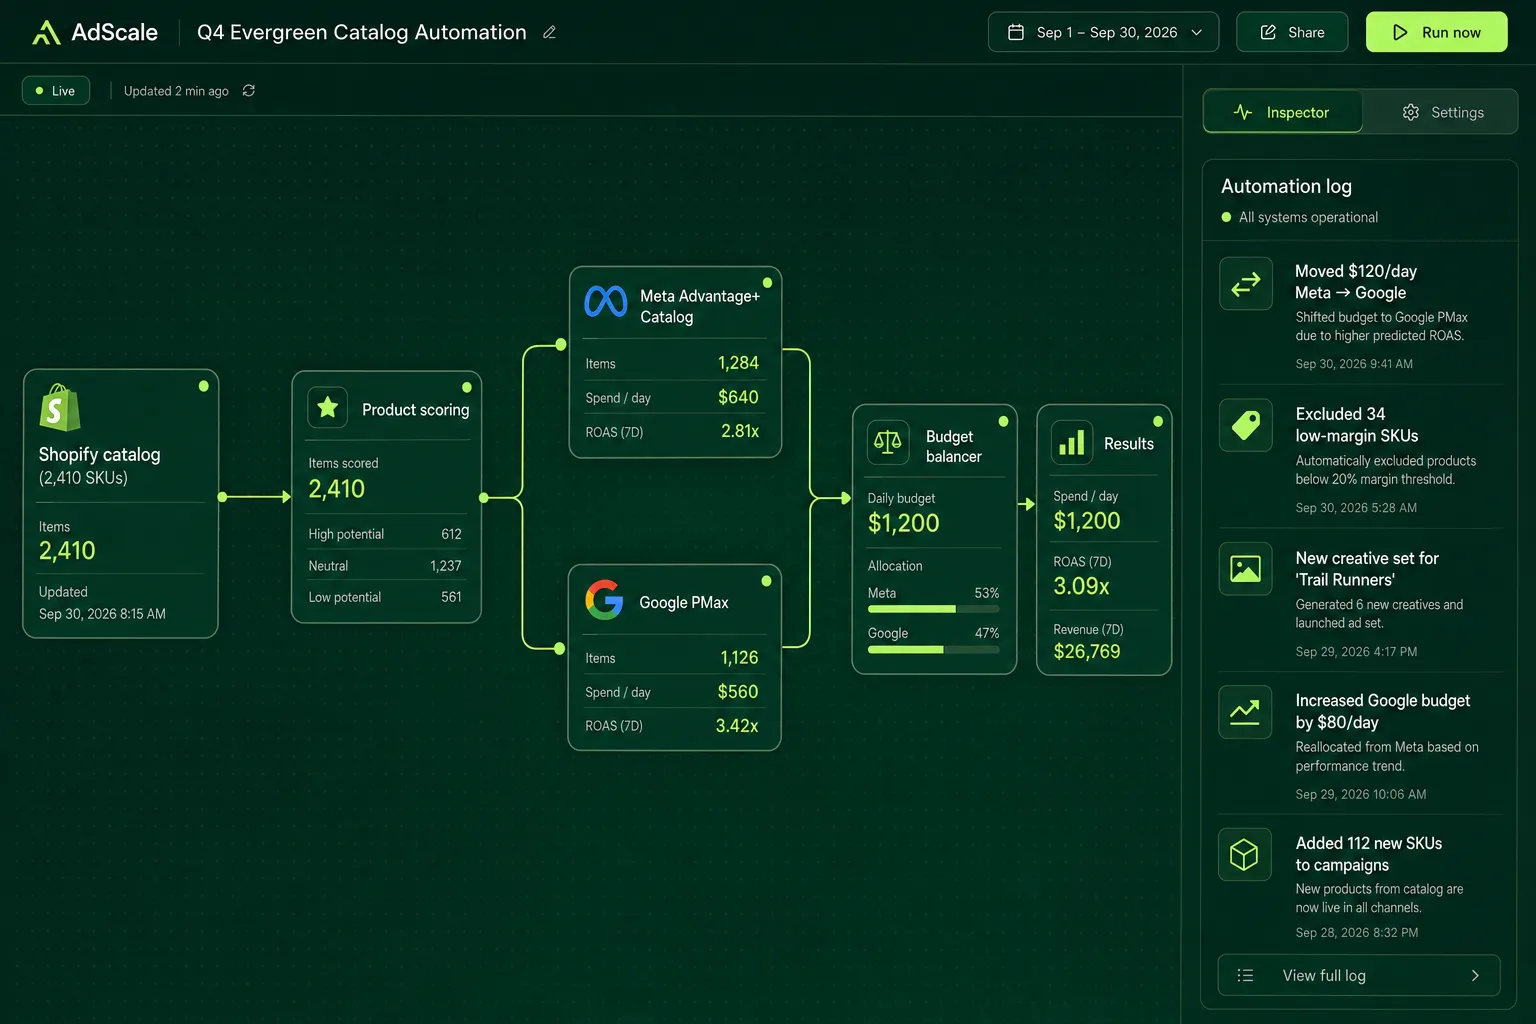
Task: Click the All systems operational status dot
Action: [1226, 217]
